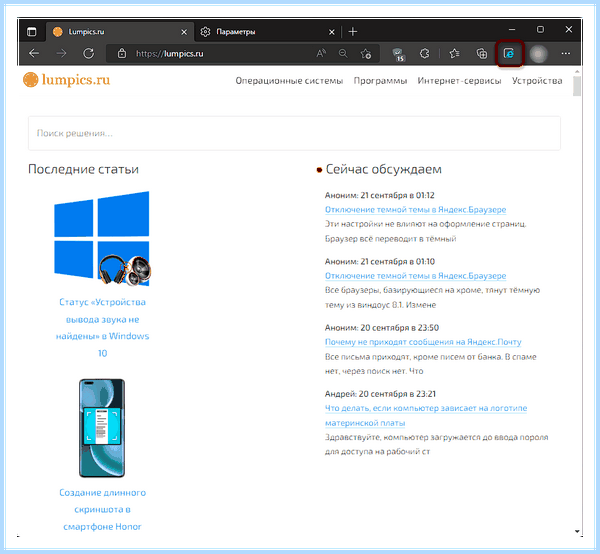Click comment header Аноним: 21 сентября в 01:12
The width and height of the screenshot is (600, 554).
pyautogui.click(x=380, y=195)
